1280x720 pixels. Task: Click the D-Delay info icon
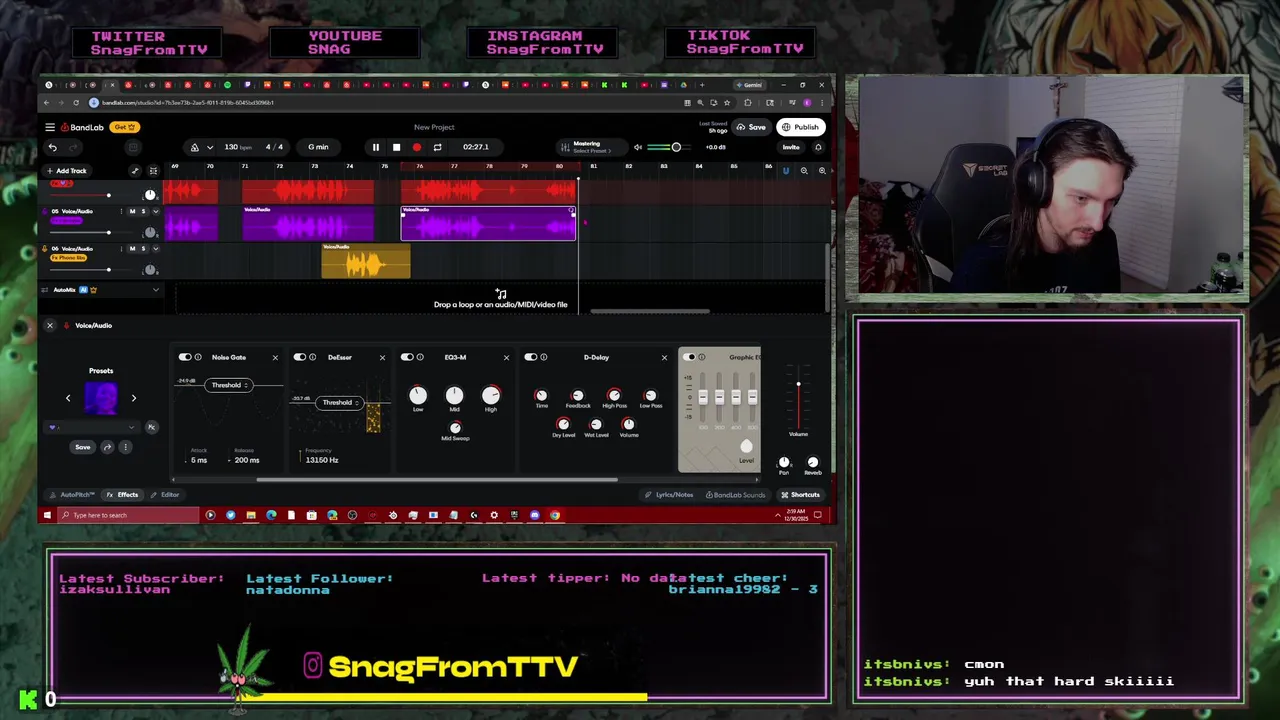[544, 357]
